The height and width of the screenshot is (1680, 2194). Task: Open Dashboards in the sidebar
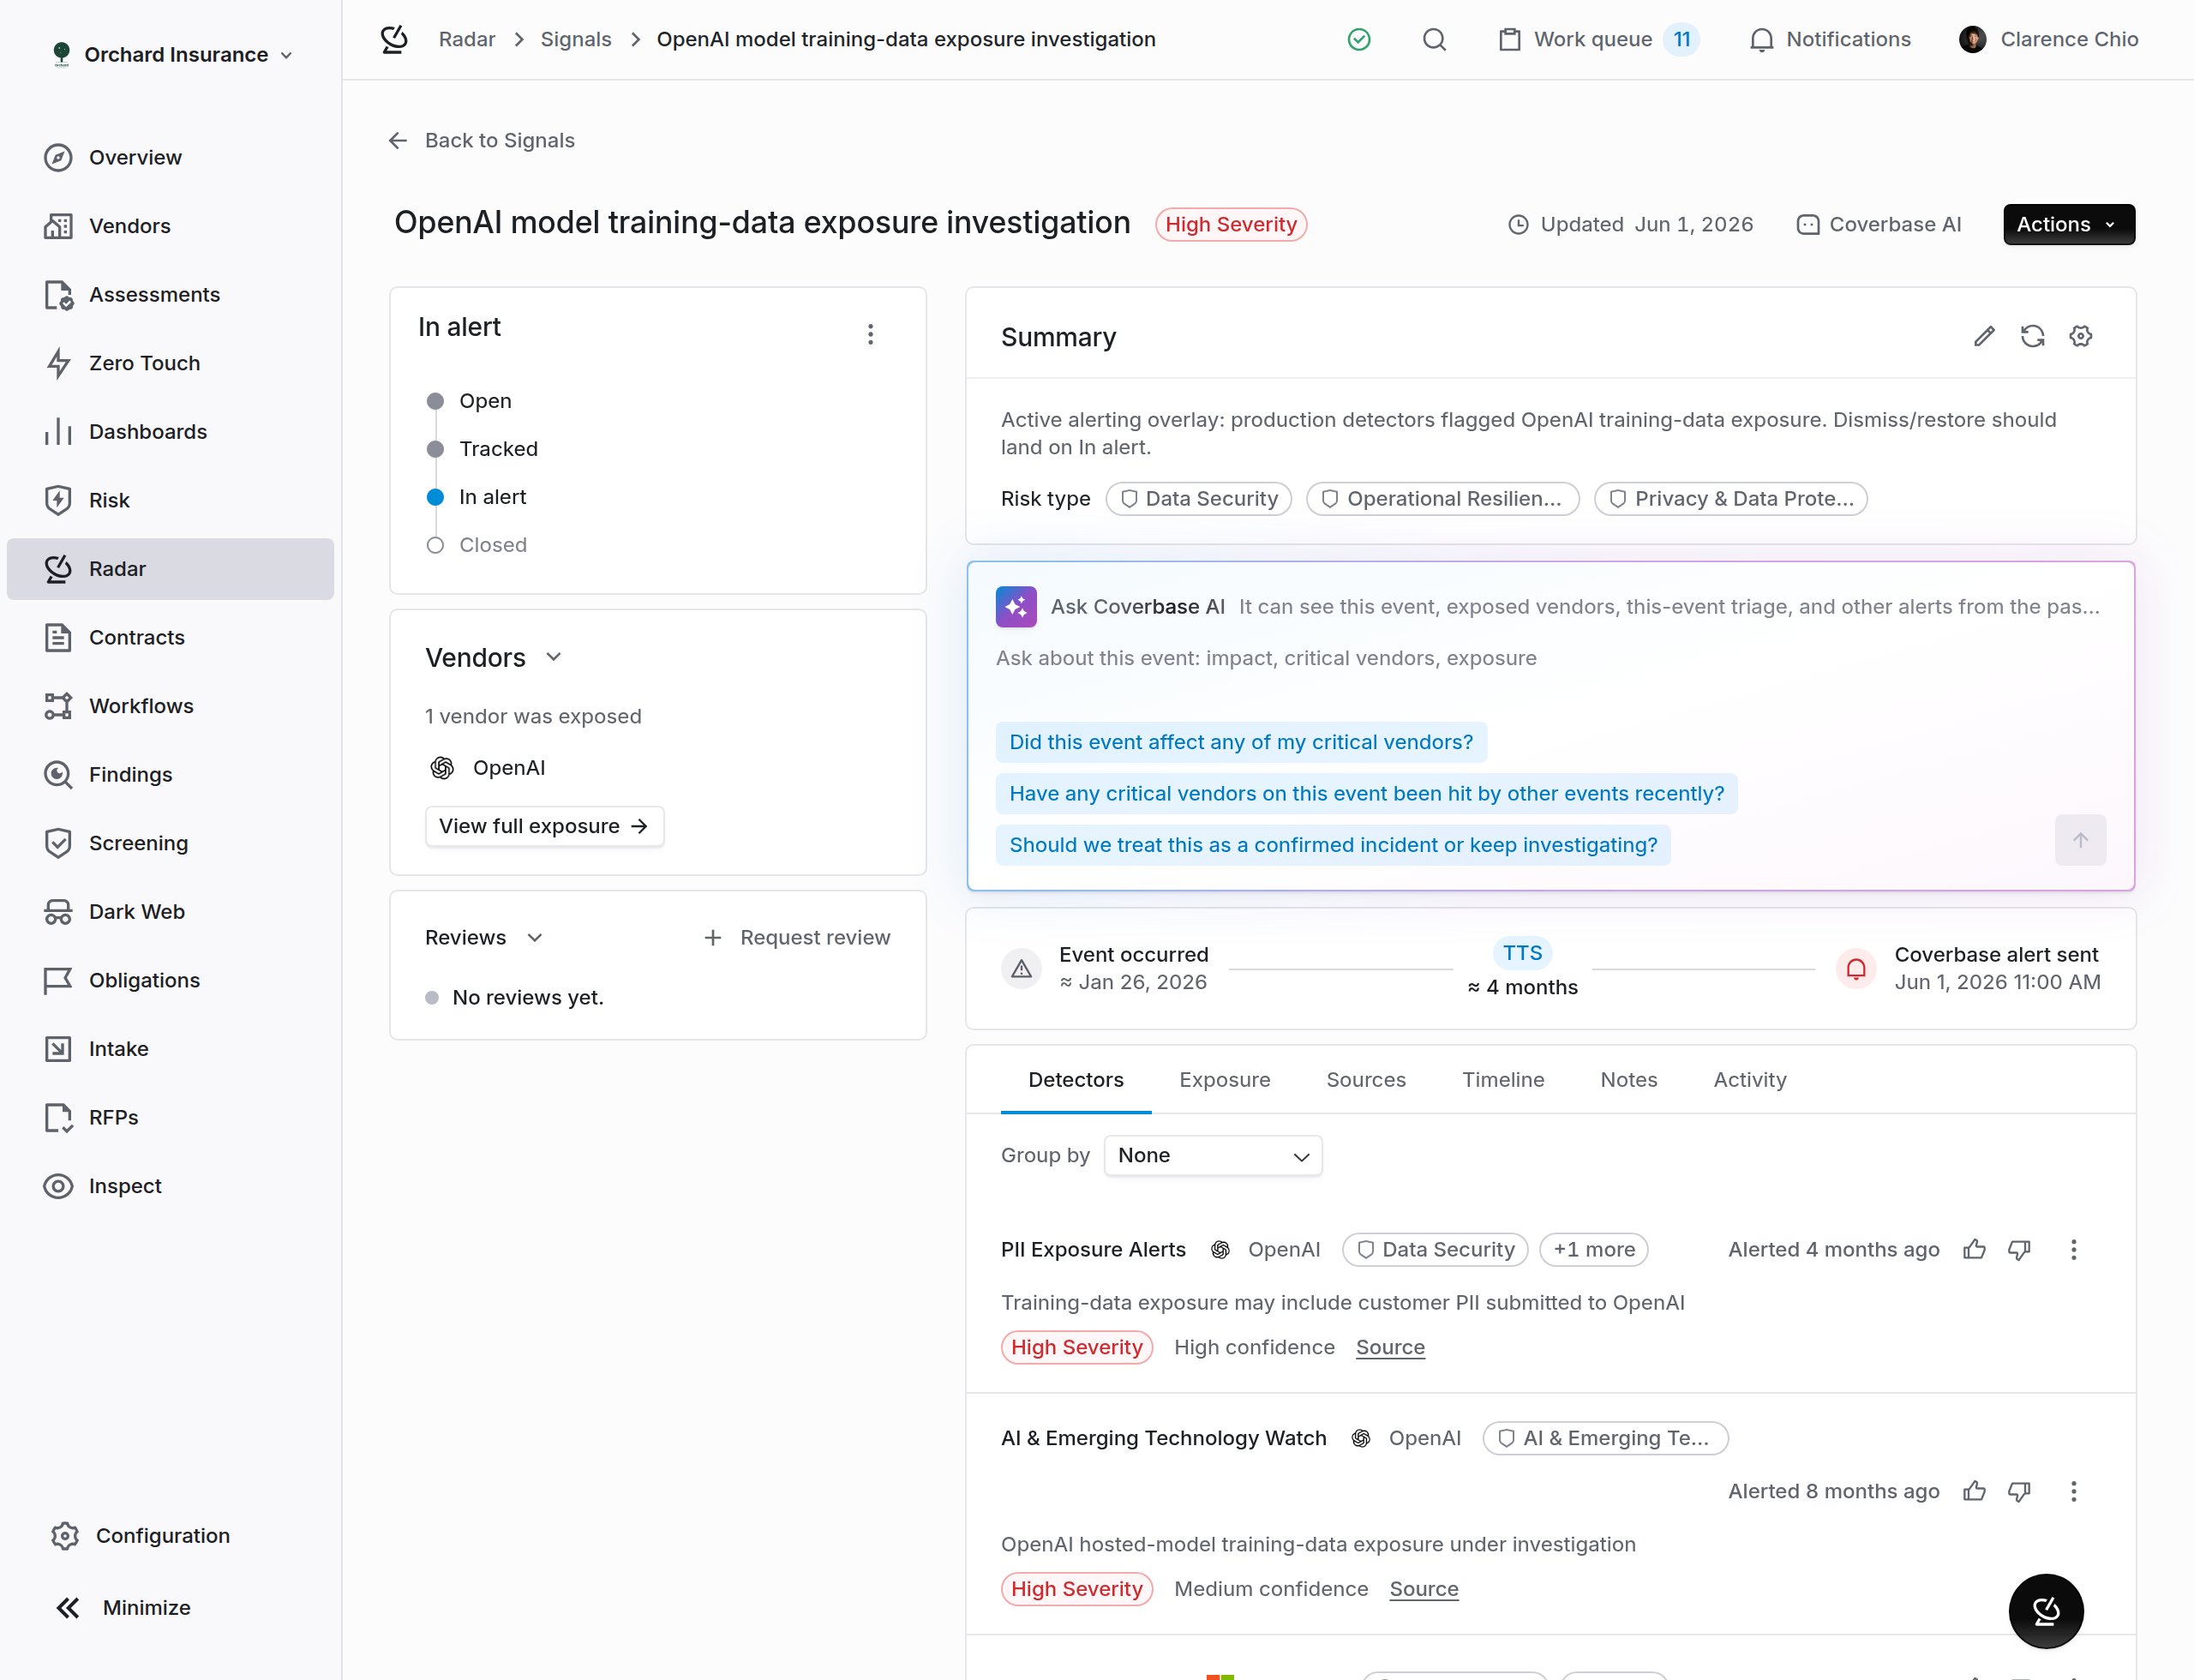coord(170,432)
